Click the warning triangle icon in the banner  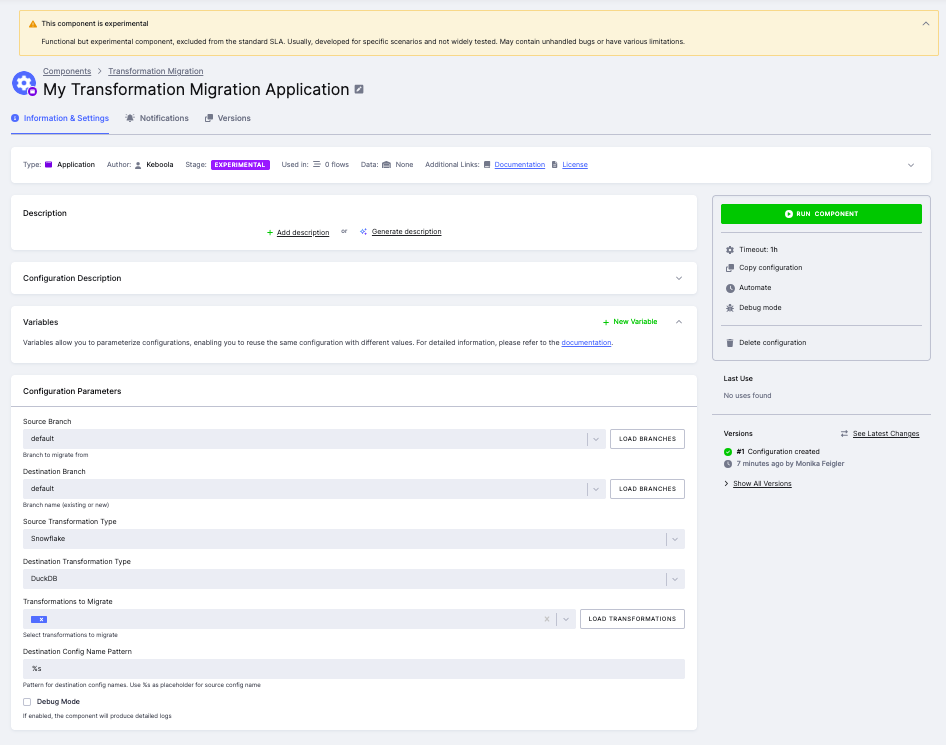point(33,24)
